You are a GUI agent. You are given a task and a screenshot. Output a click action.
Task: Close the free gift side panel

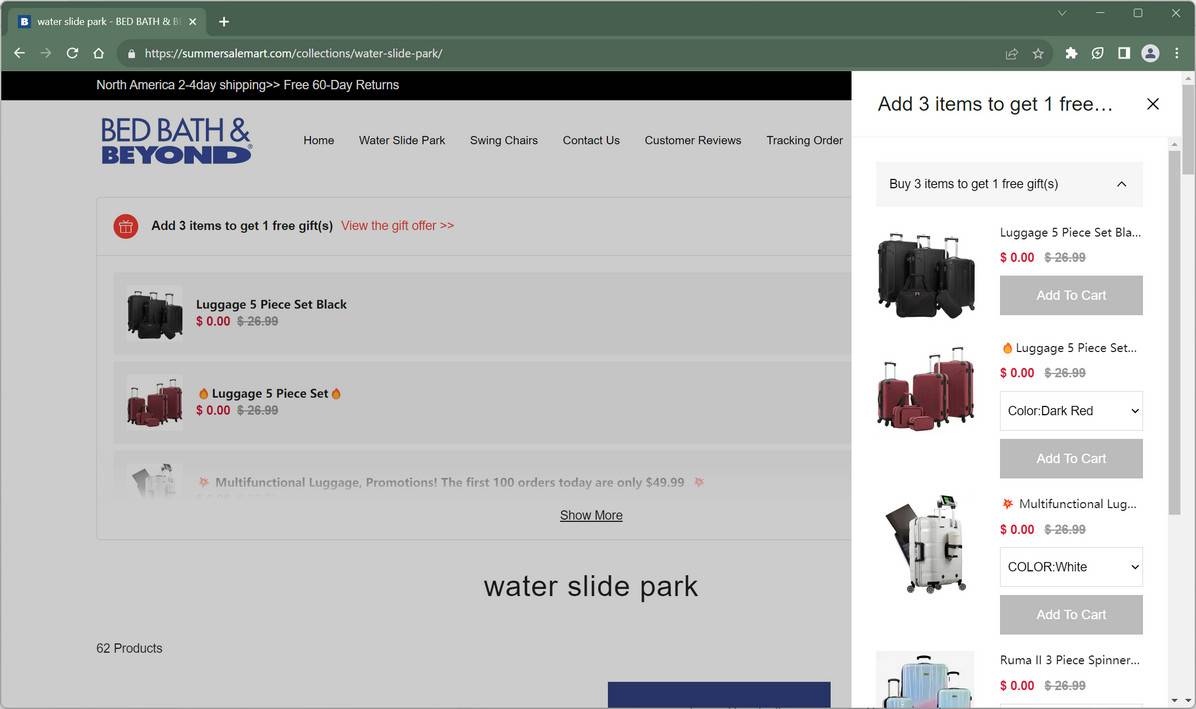(1153, 104)
